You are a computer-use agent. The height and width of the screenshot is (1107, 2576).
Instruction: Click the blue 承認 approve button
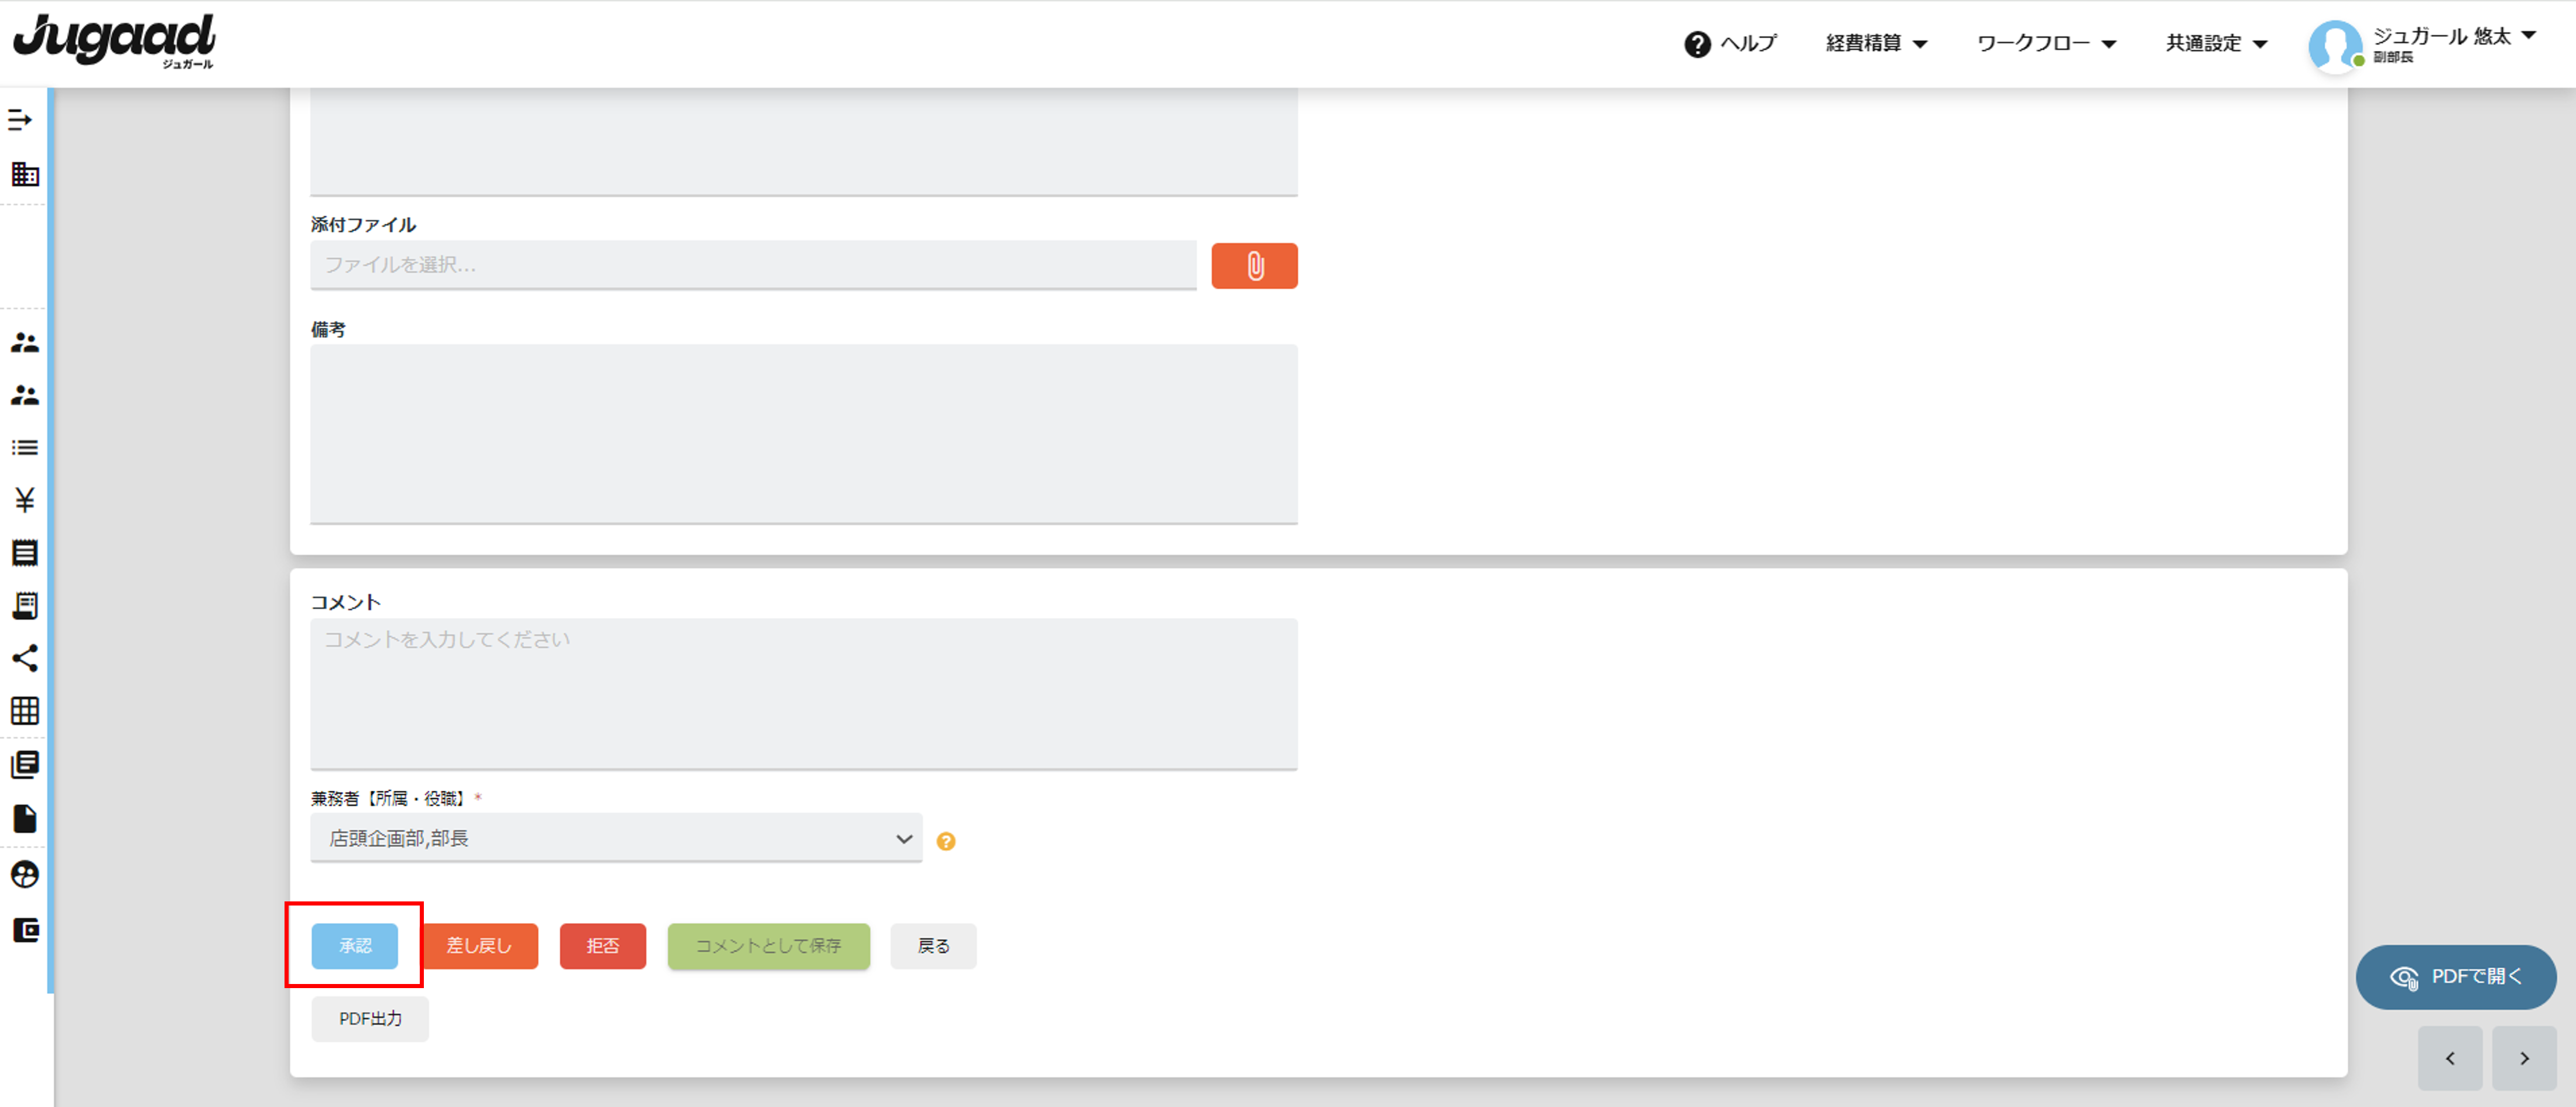(355, 946)
